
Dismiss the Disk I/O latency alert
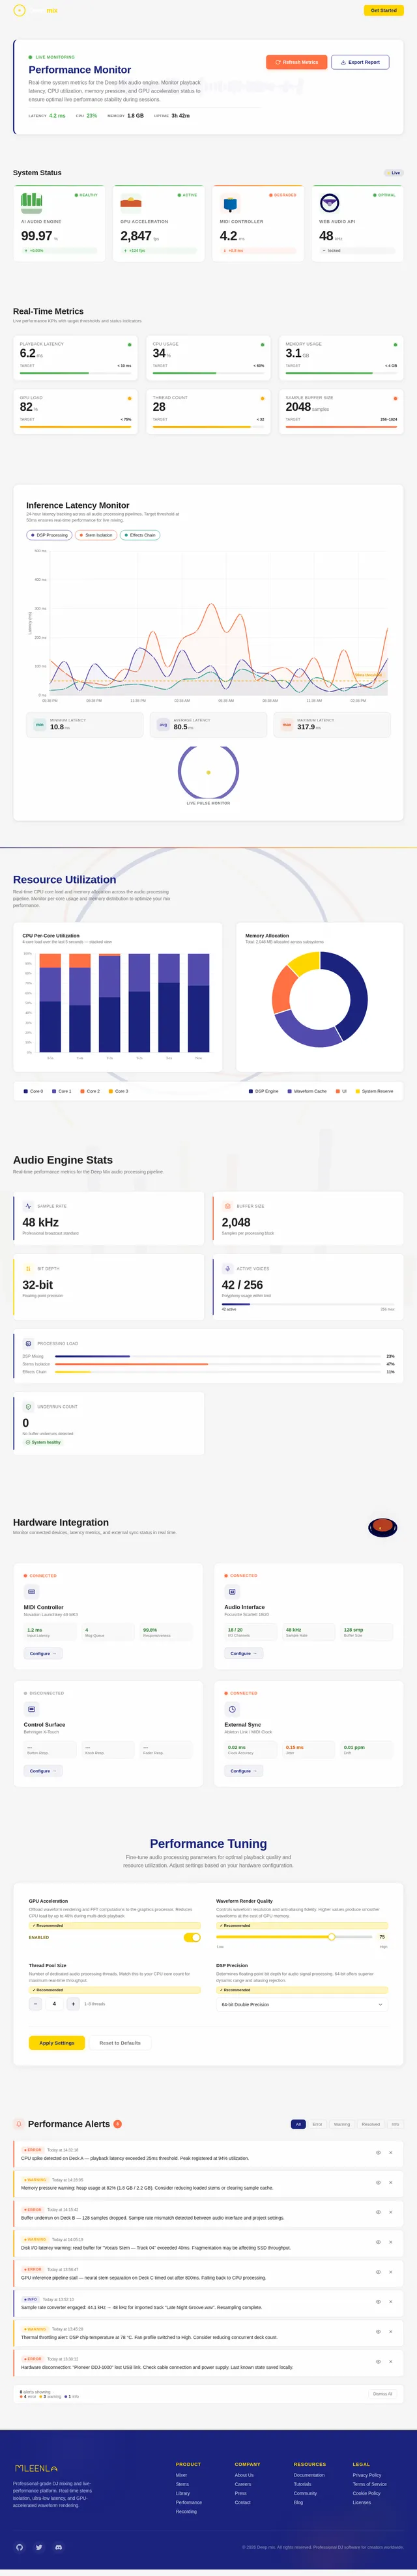(391, 2242)
